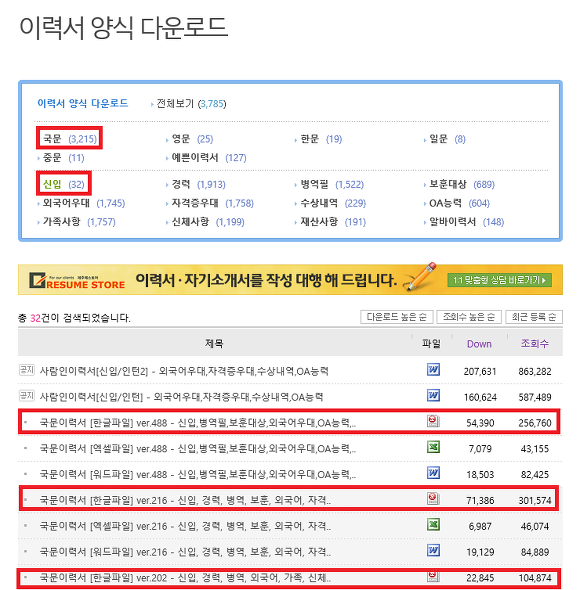Select 알바이력서 (148) filter
The height and width of the screenshot is (590, 580).
(x=466, y=222)
